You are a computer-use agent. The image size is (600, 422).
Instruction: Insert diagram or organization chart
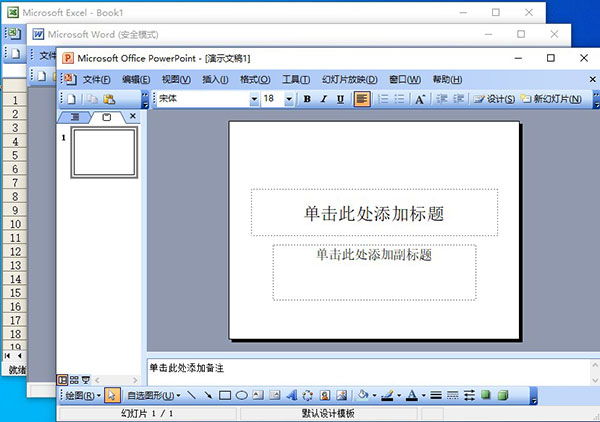coord(308,395)
